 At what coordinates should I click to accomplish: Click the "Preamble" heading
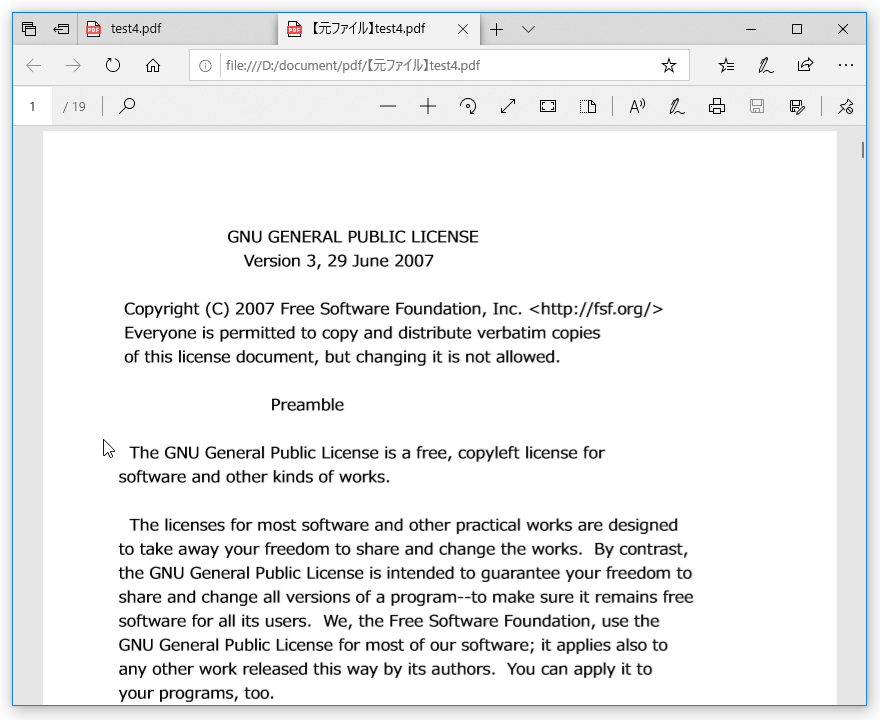tap(307, 405)
